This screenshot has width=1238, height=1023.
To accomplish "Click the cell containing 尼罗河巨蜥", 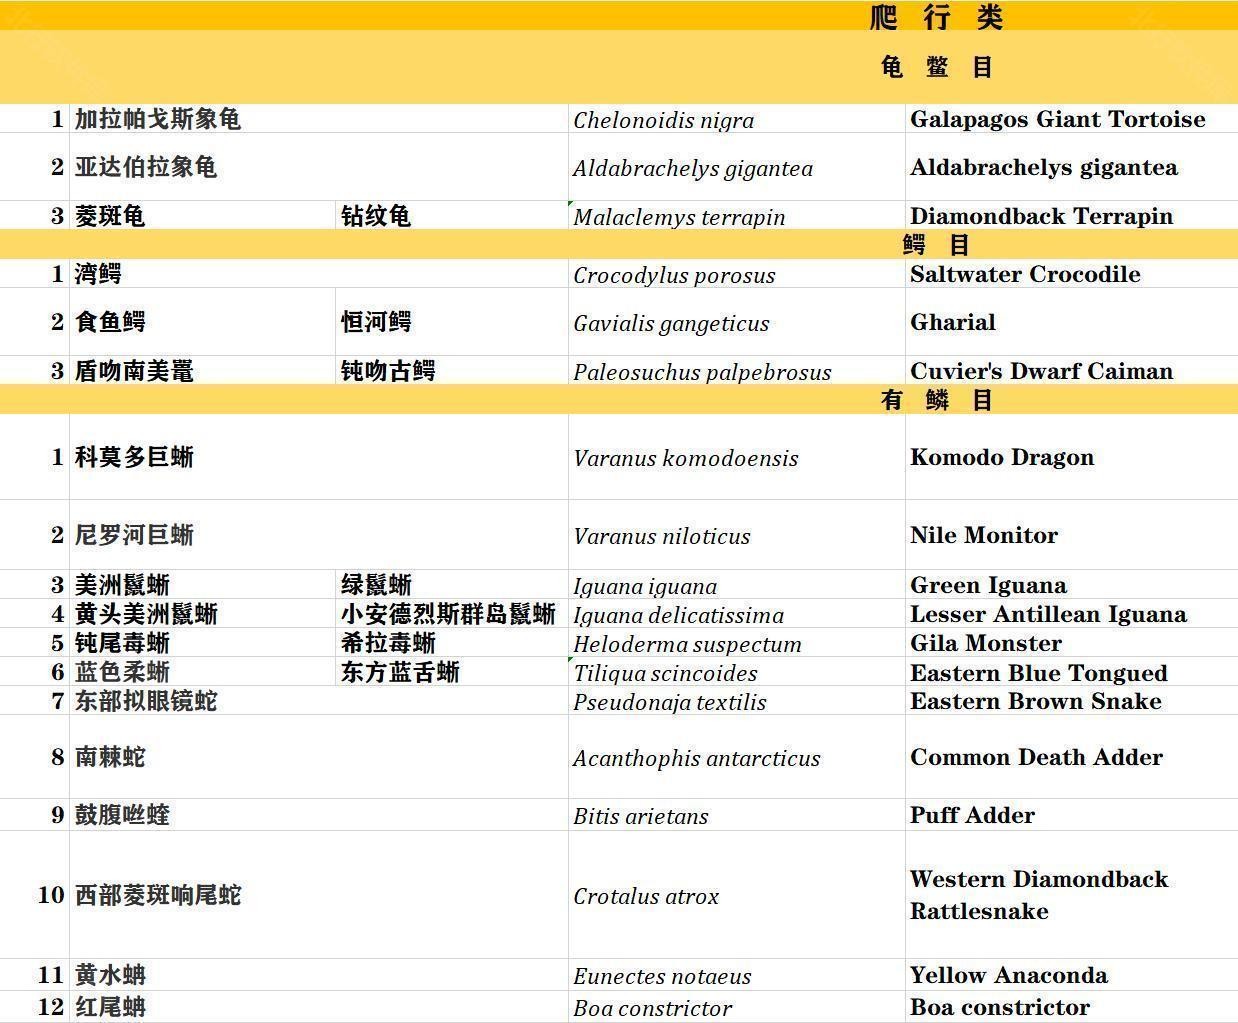I will click(x=135, y=535).
